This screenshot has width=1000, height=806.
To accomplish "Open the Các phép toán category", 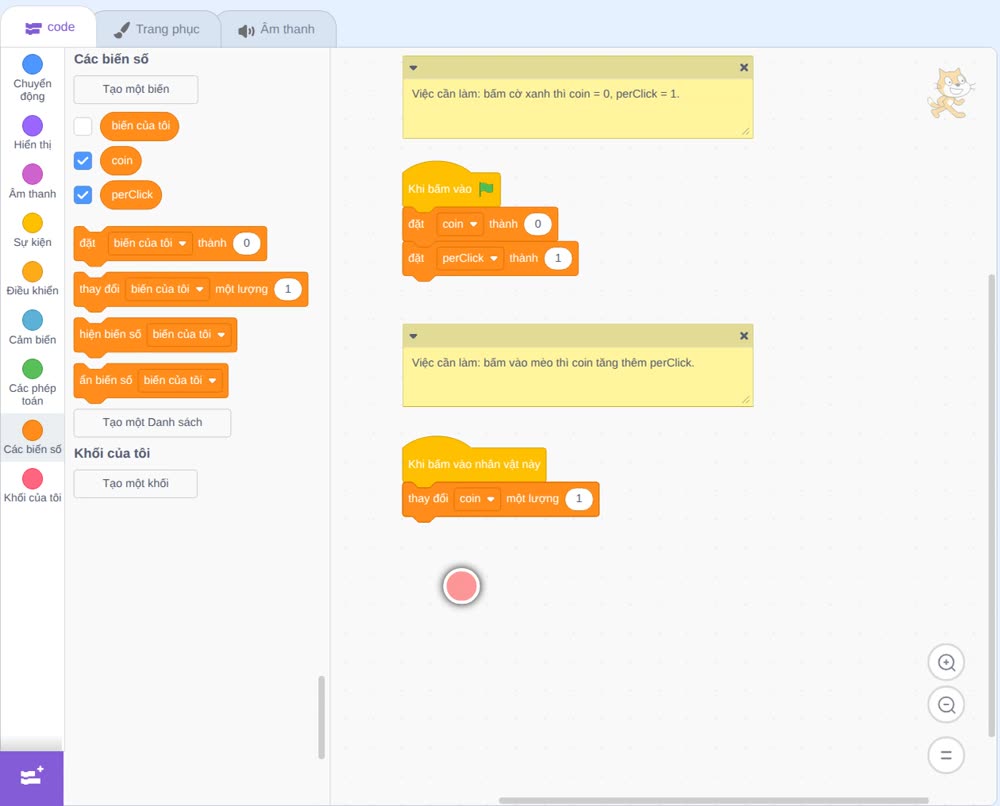I will tap(33, 383).
